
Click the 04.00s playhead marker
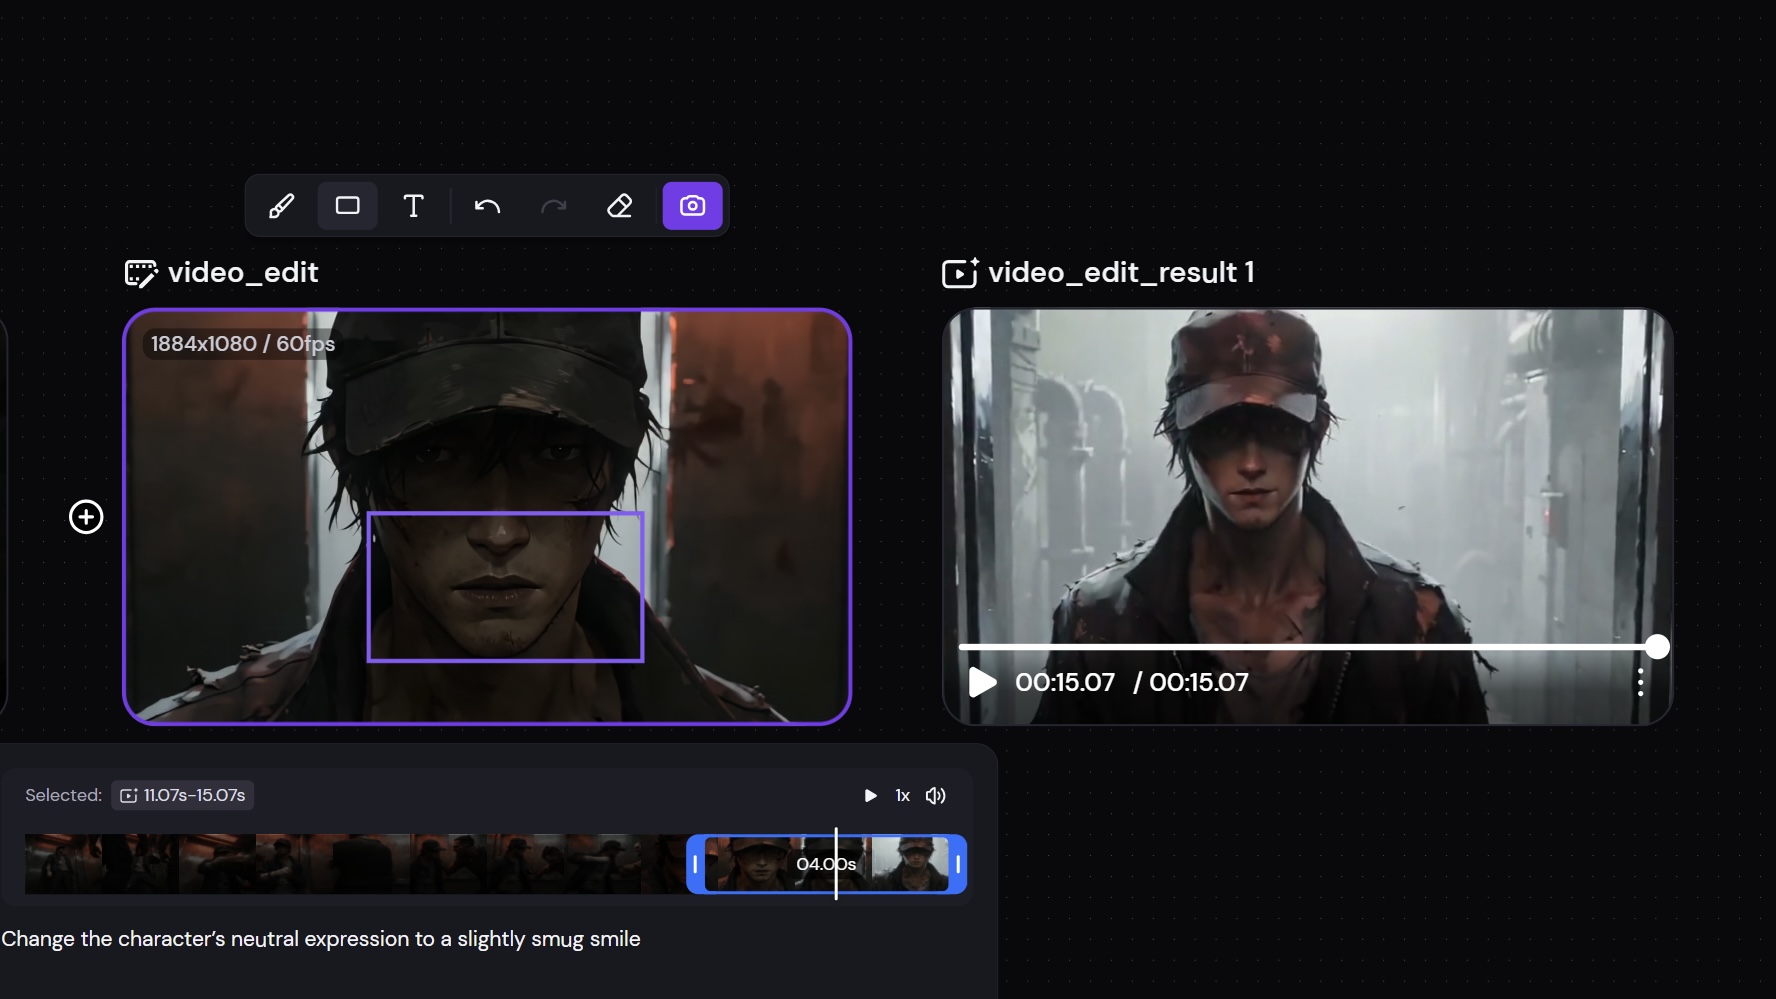(x=836, y=864)
